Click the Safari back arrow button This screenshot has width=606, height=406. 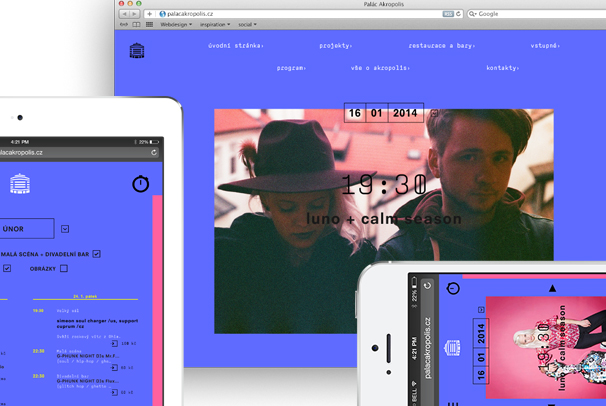click(x=124, y=14)
